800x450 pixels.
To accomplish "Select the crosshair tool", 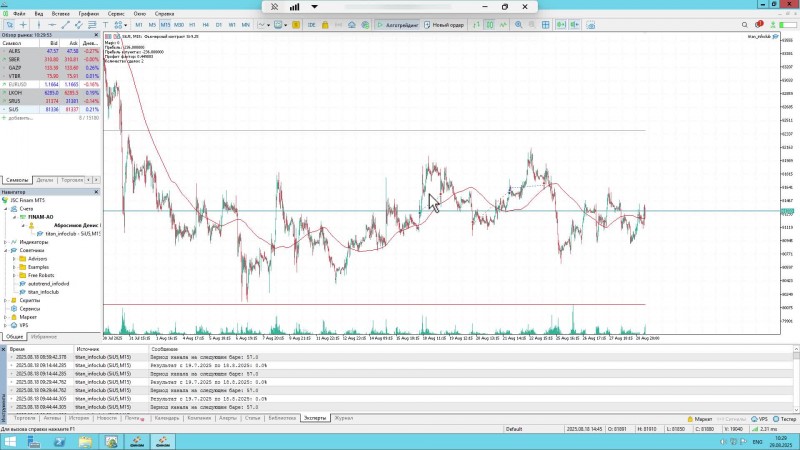I will pos(23,24).
